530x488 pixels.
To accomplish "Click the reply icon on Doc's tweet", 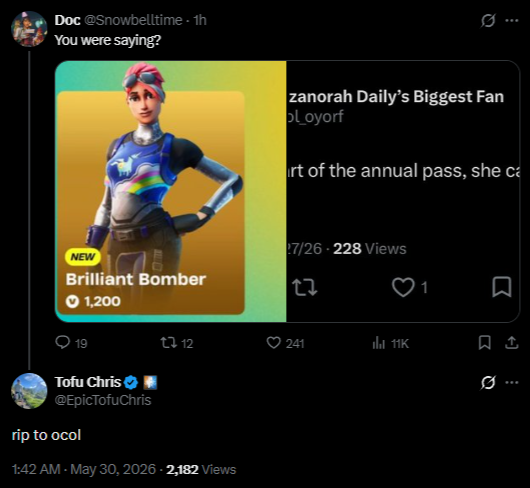I will click(63, 343).
